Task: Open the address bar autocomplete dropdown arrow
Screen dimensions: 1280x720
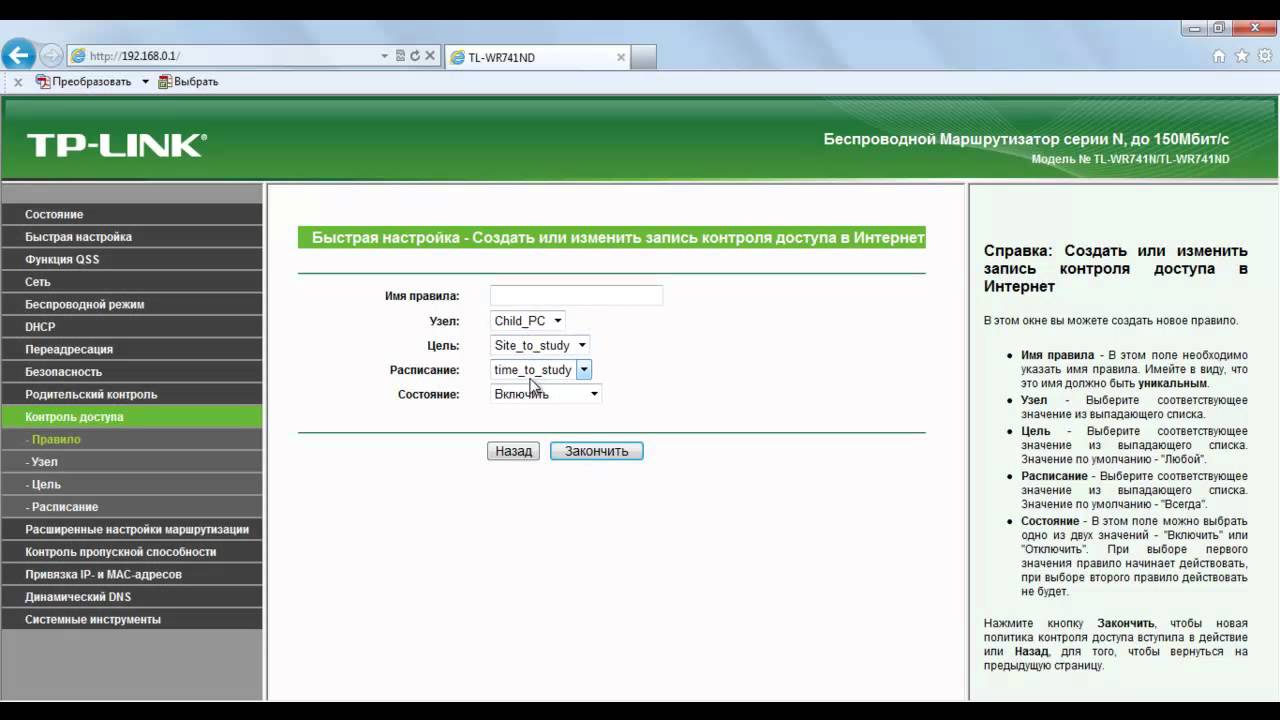Action: pos(384,56)
